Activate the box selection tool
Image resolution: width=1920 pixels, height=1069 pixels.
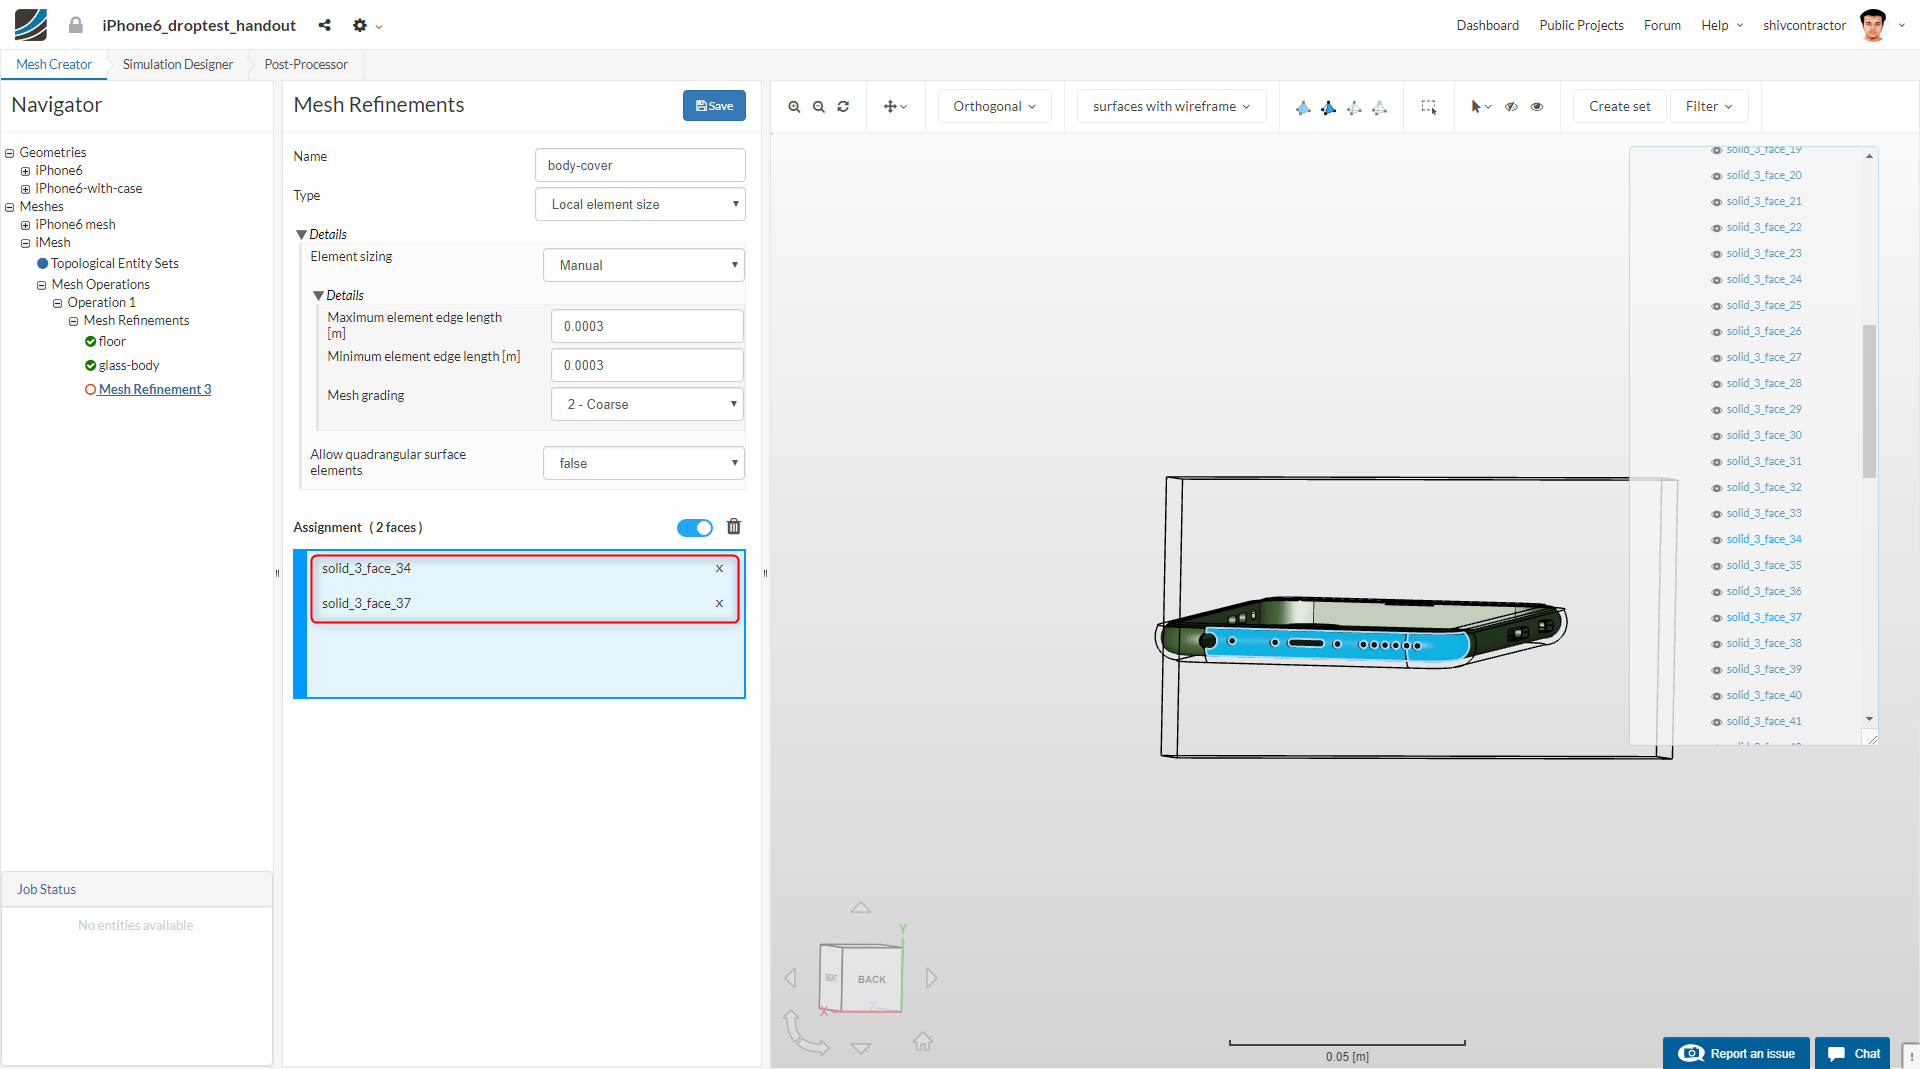click(1429, 107)
